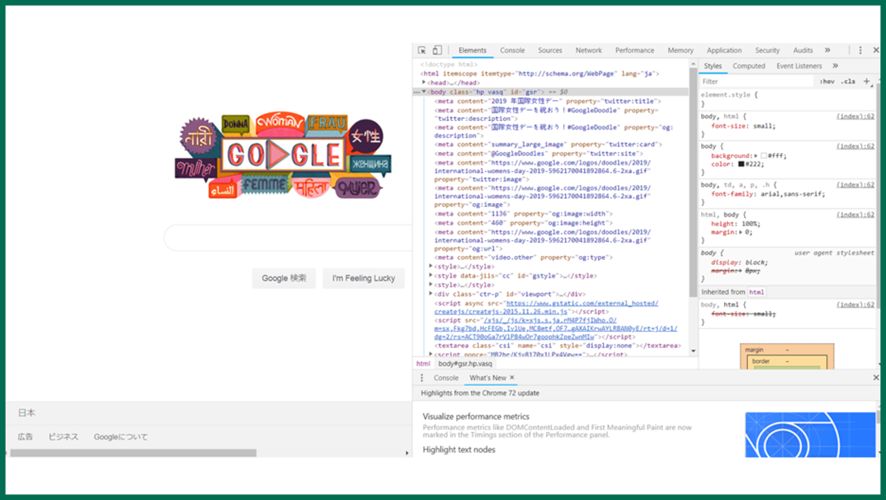
Task: Open the ビジネス footer link
Action: pos(63,437)
